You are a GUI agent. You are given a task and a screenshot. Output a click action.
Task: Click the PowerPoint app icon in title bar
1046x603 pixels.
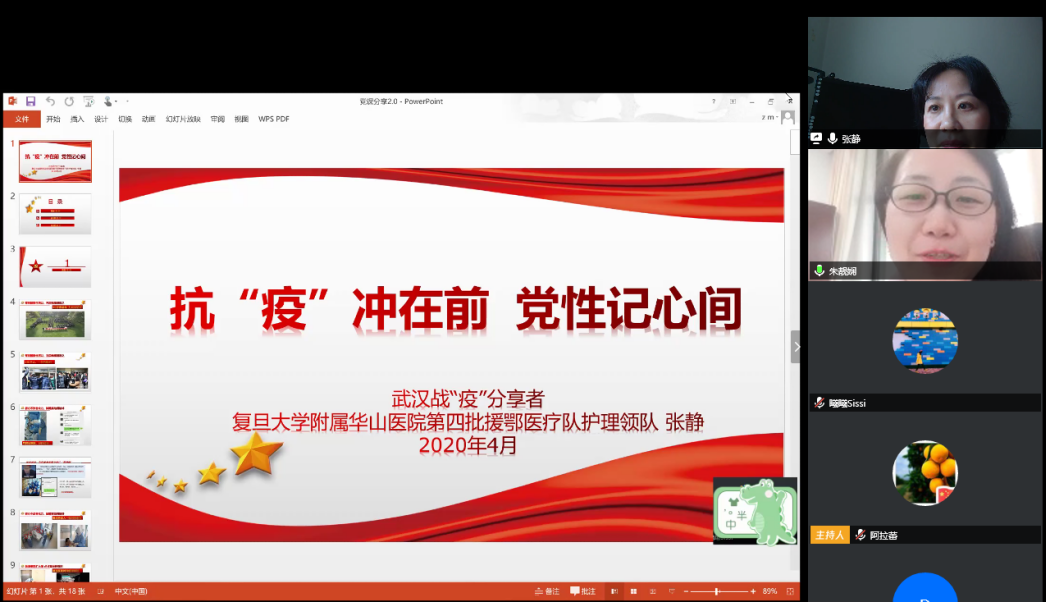(12, 101)
